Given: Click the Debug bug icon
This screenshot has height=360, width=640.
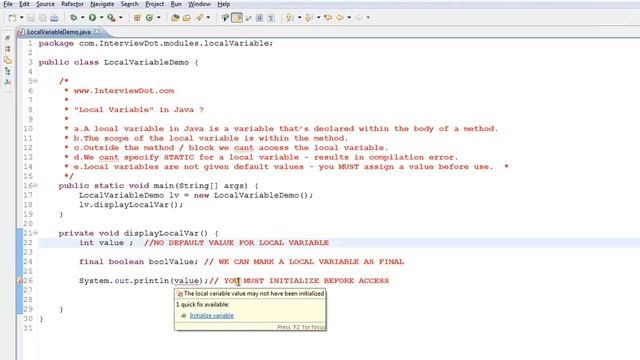Looking at the screenshot, I should point(73,18).
